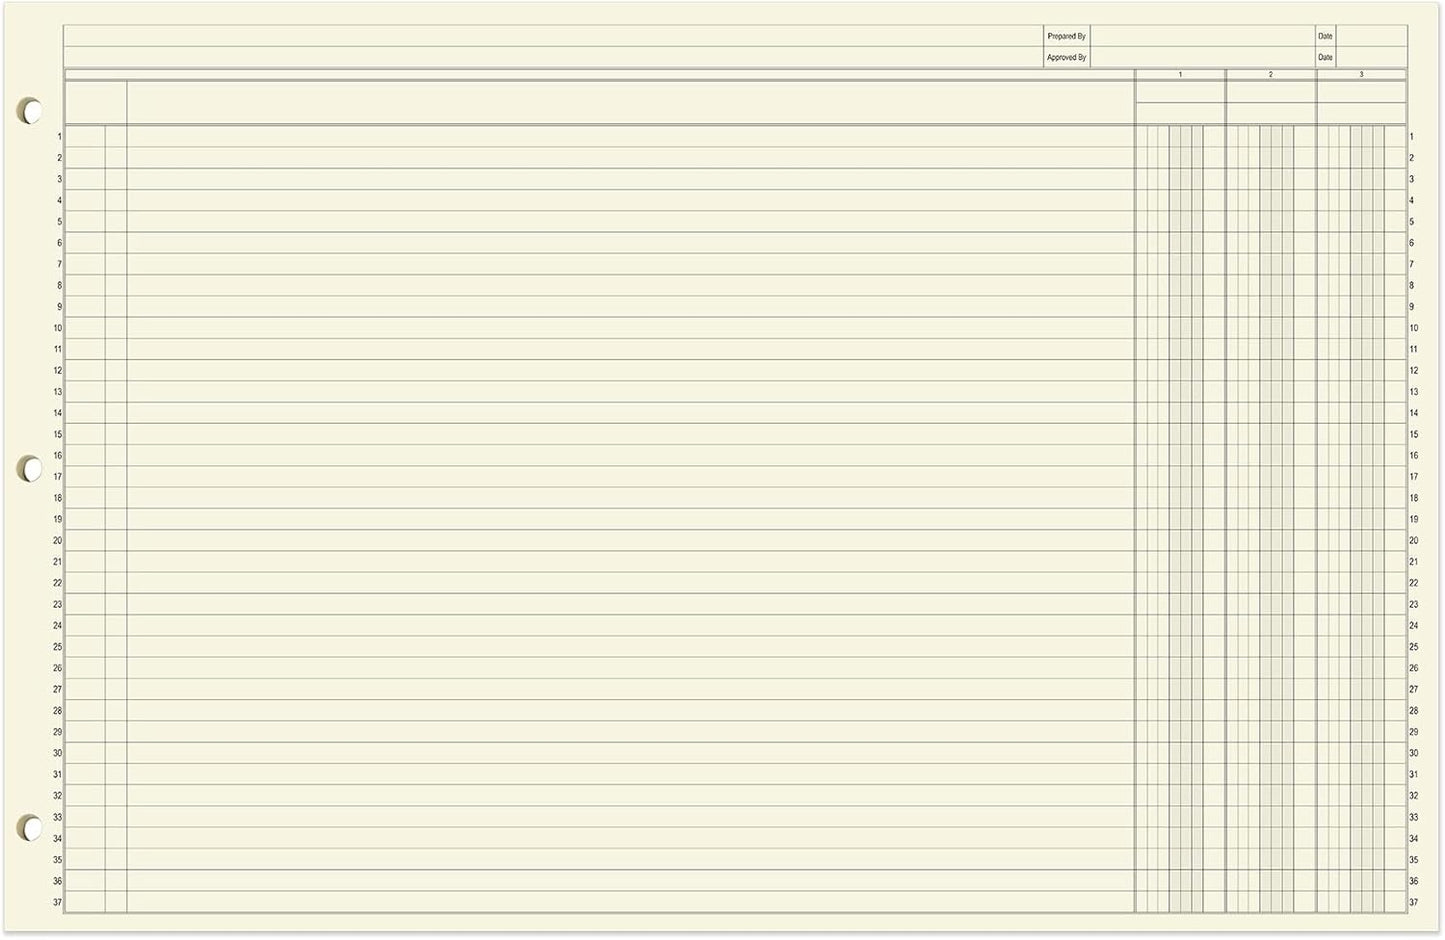The width and height of the screenshot is (1445, 940).
Task: Click the Prepared By label
Action: [x=1066, y=36]
